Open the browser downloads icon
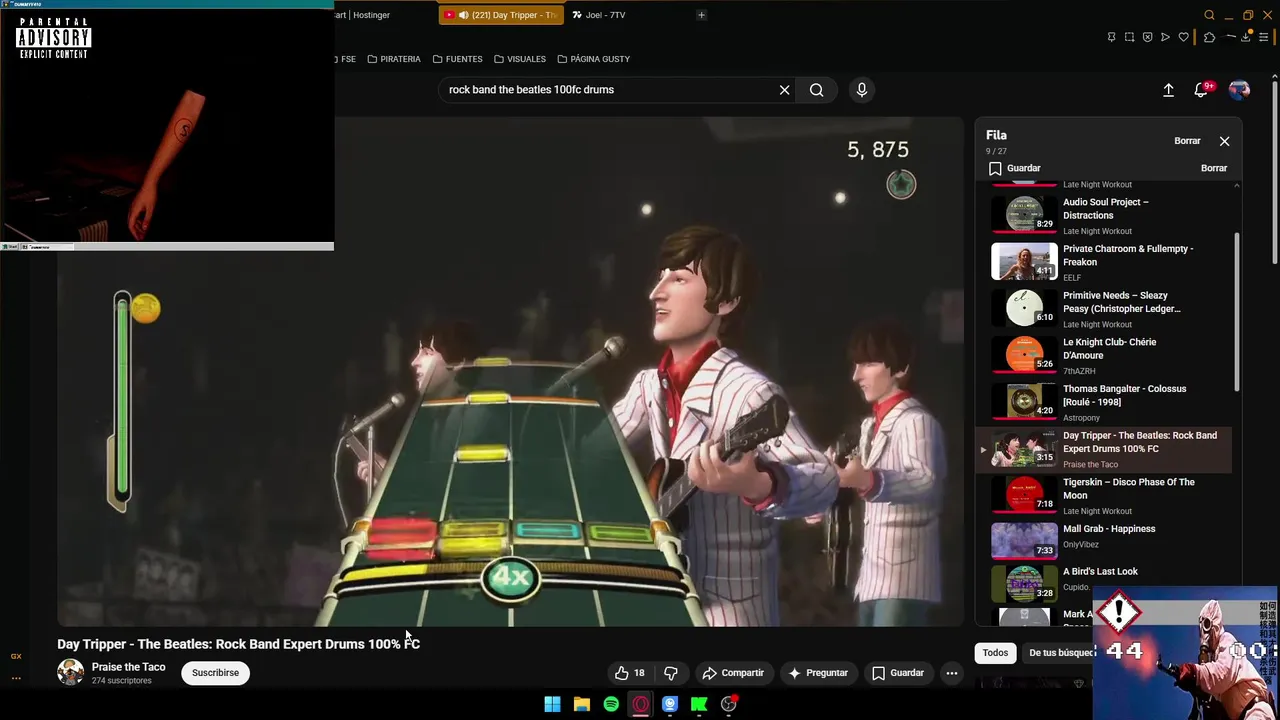Screen dimensions: 1280x720 click(x=1246, y=37)
